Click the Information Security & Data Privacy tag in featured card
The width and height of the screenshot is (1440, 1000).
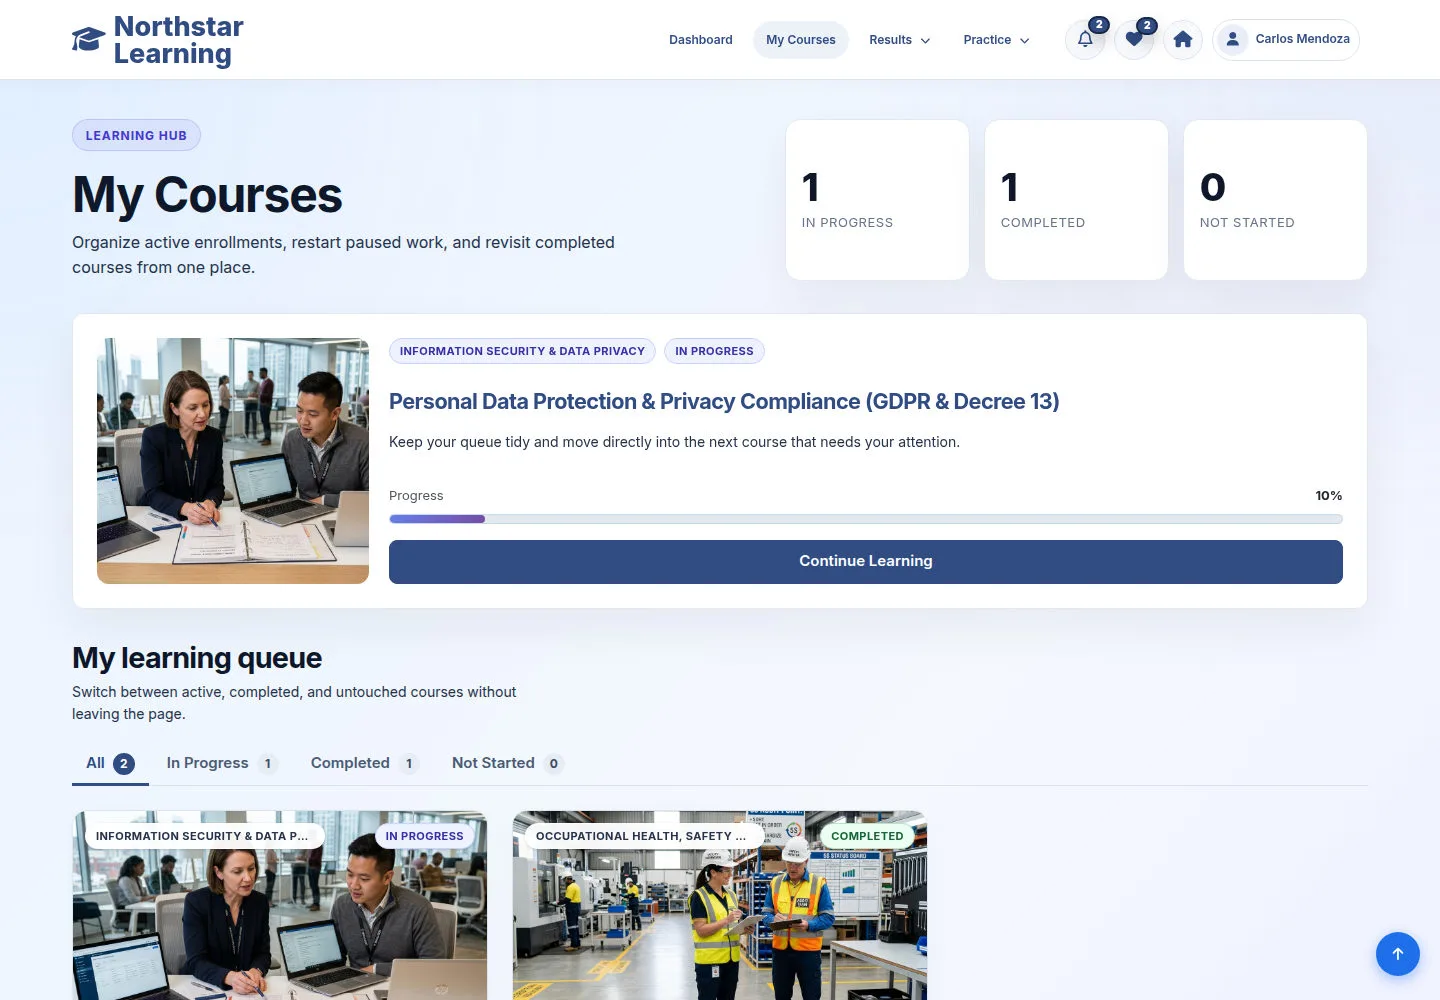pyautogui.click(x=522, y=351)
